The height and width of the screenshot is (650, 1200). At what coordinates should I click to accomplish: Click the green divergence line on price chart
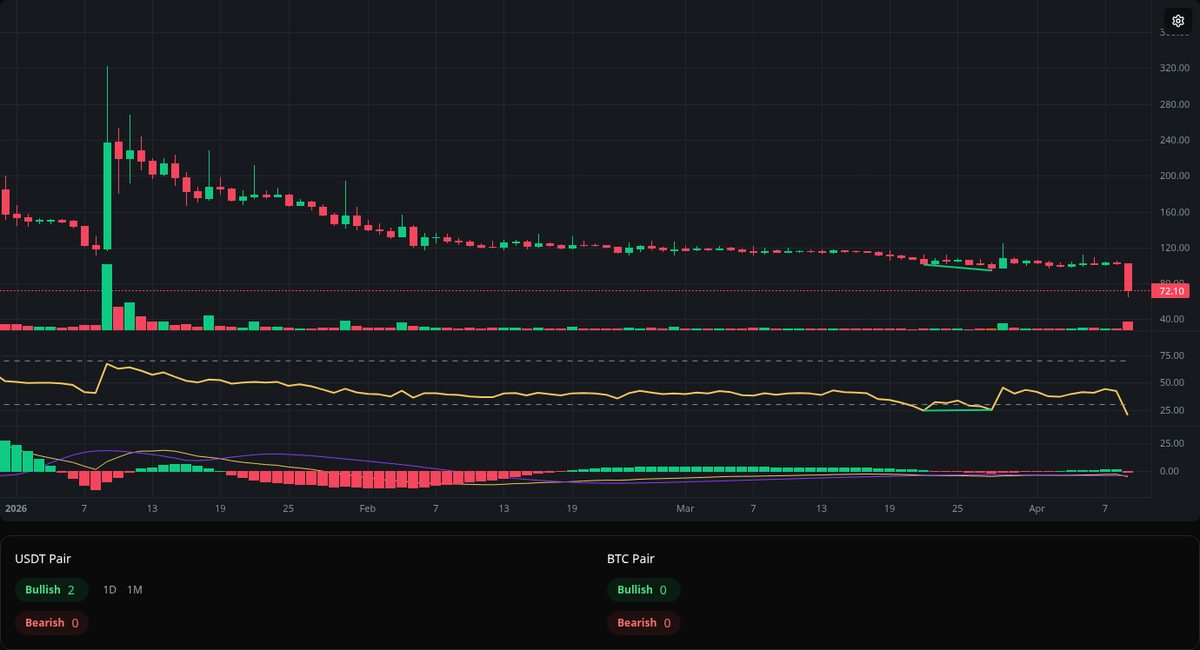click(x=958, y=267)
